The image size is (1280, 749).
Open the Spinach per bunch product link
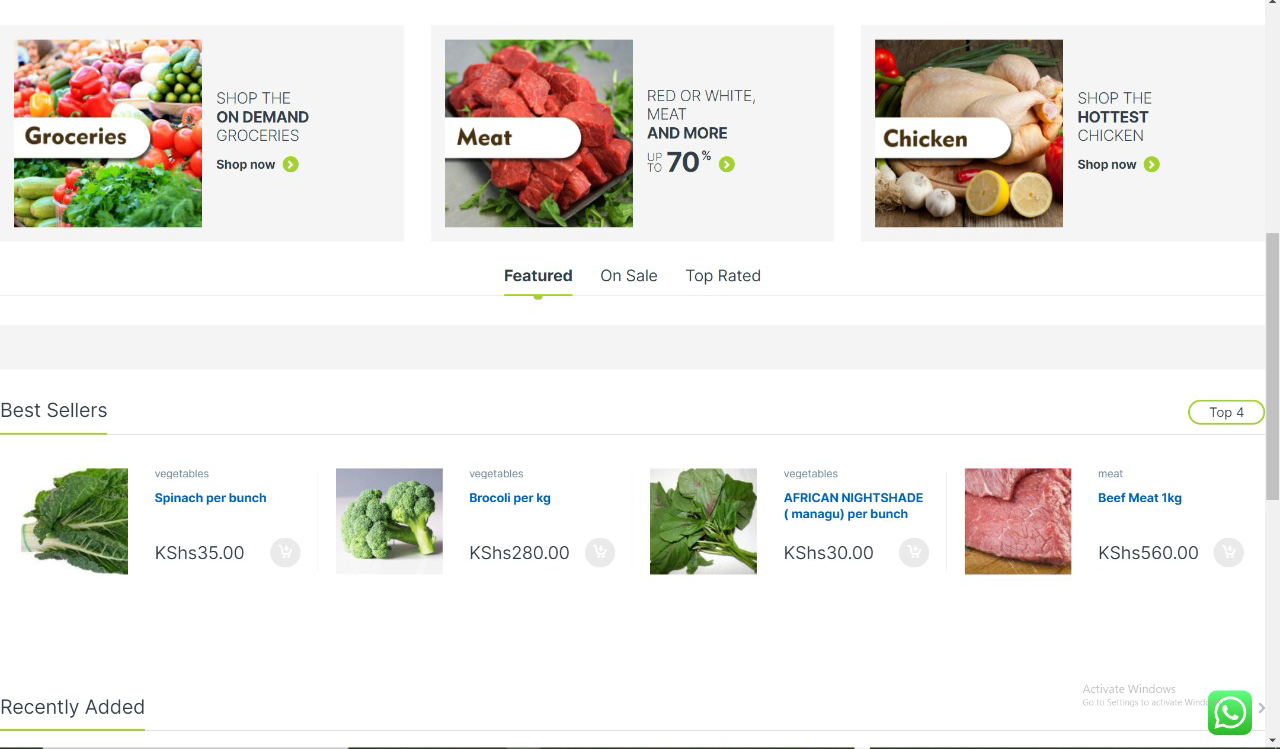pos(210,498)
